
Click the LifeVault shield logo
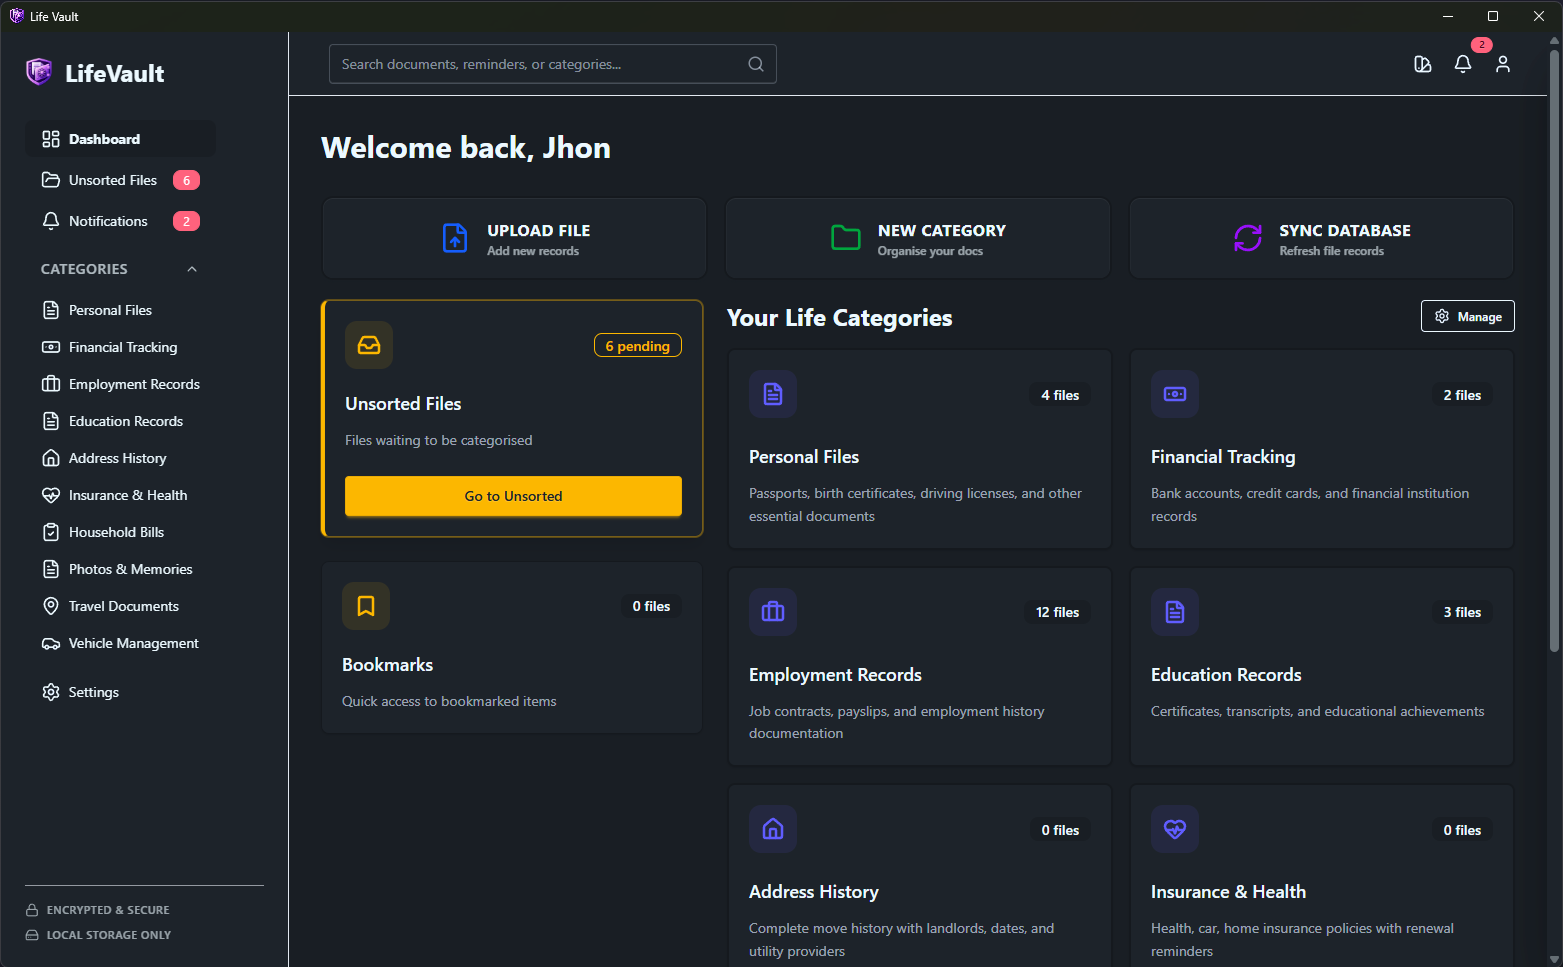[x=38, y=72]
